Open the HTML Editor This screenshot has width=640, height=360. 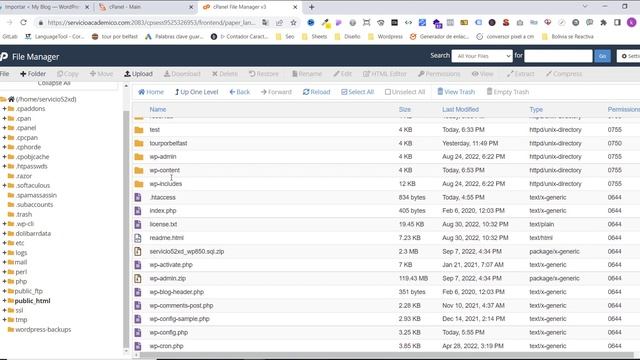click(384, 74)
